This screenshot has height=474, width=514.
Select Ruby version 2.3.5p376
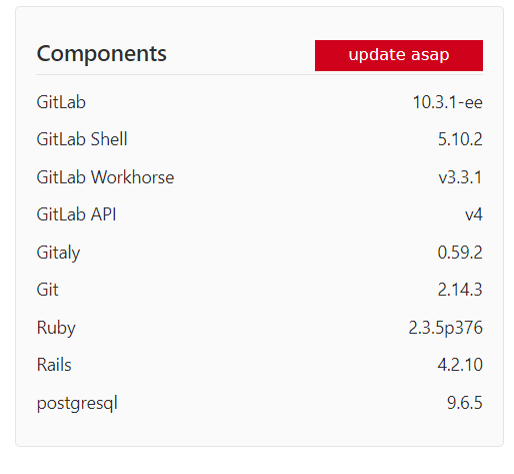click(446, 328)
